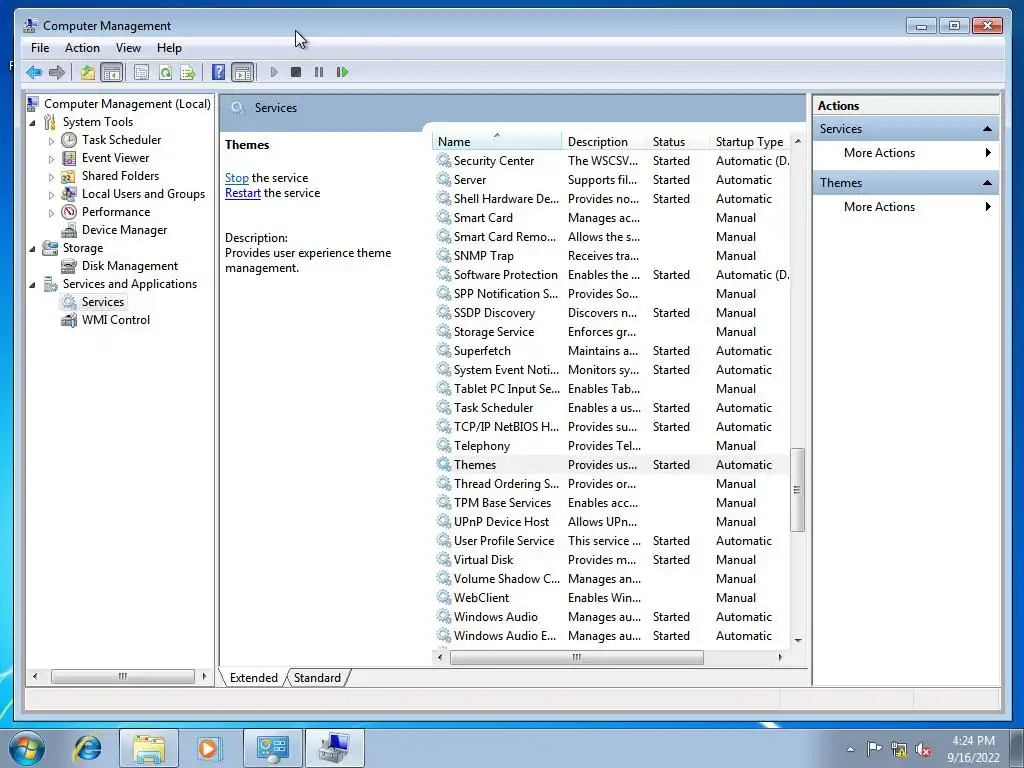Select the WMI Control tree icon
Screen dimensions: 1024x768
click(69, 320)
